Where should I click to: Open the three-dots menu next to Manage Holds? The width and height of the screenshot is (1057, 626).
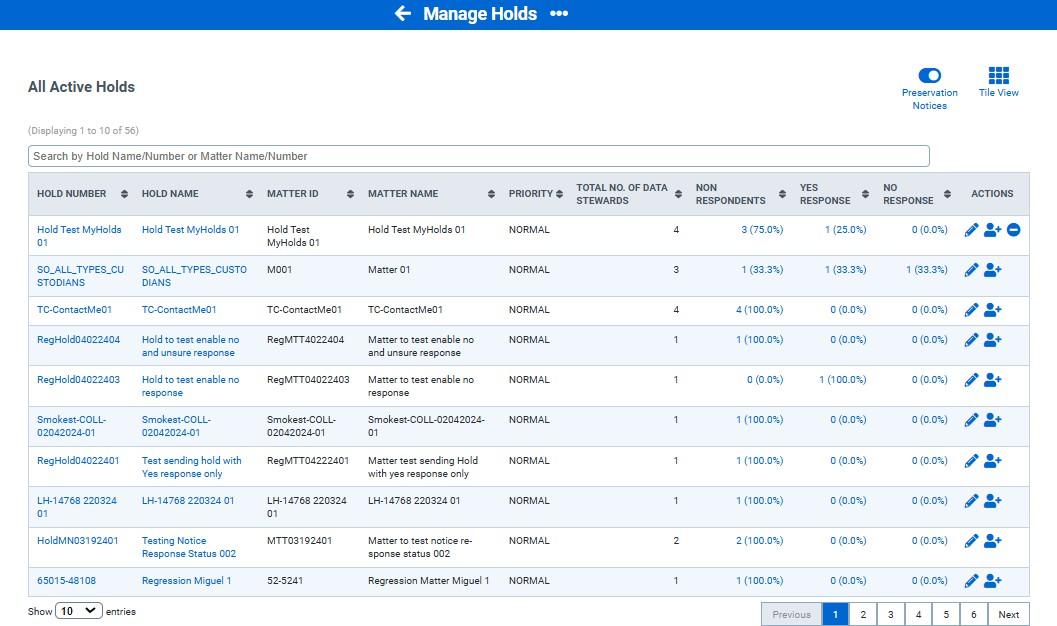click(559, 13)
